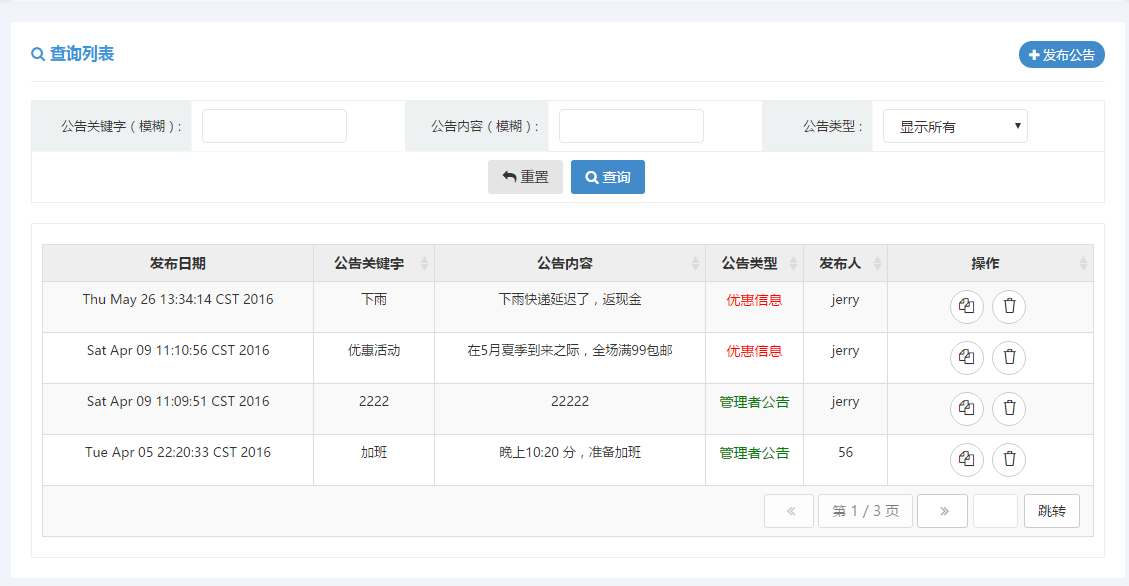The height and width of the screenshot is (586, 1129).
Task: Click the red 优惠信息 label in the 优惠活动 row
Action: [x=754, y=351]
